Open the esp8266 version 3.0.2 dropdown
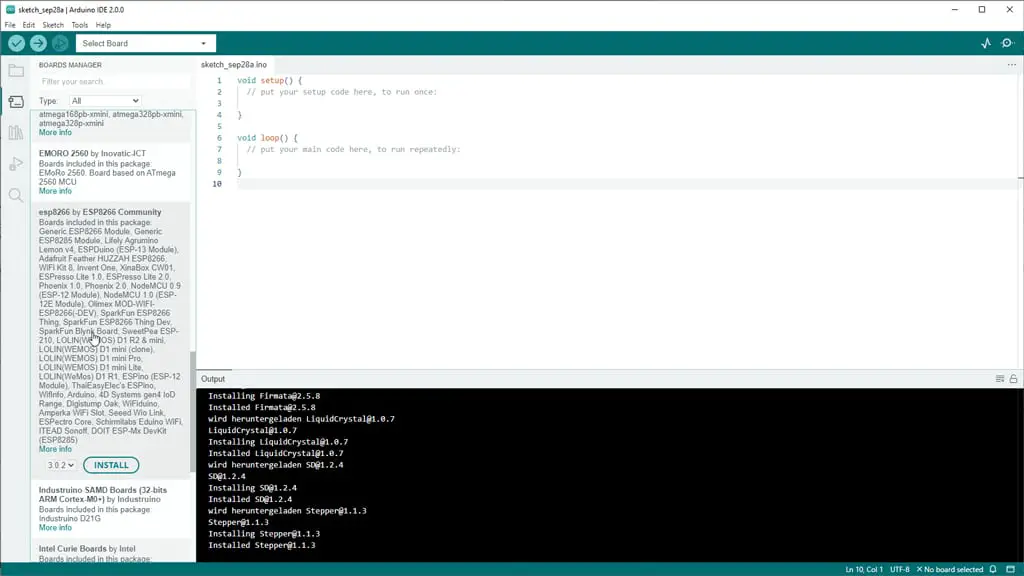Image resolution: width=1024 pixels, height=576 pixels. pyautogui.click(x=60, y=465)
